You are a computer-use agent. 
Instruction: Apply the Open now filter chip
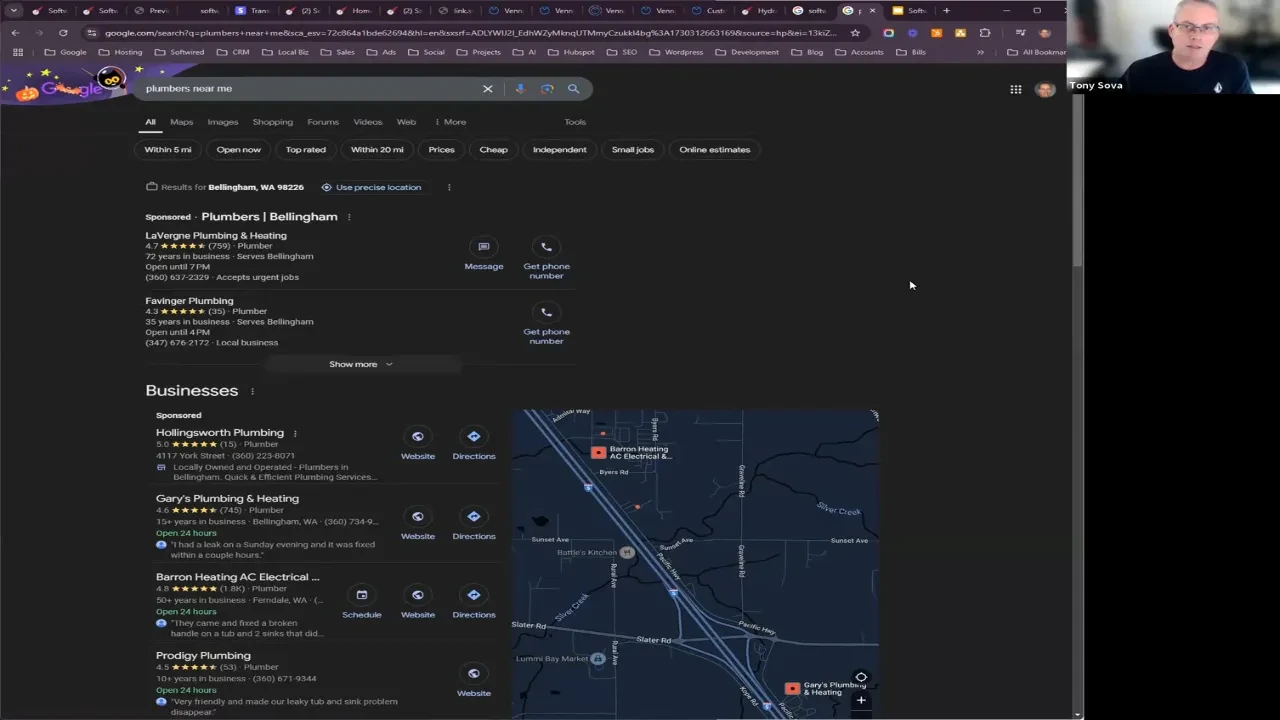pyautogui.click(x=239, y=150)
